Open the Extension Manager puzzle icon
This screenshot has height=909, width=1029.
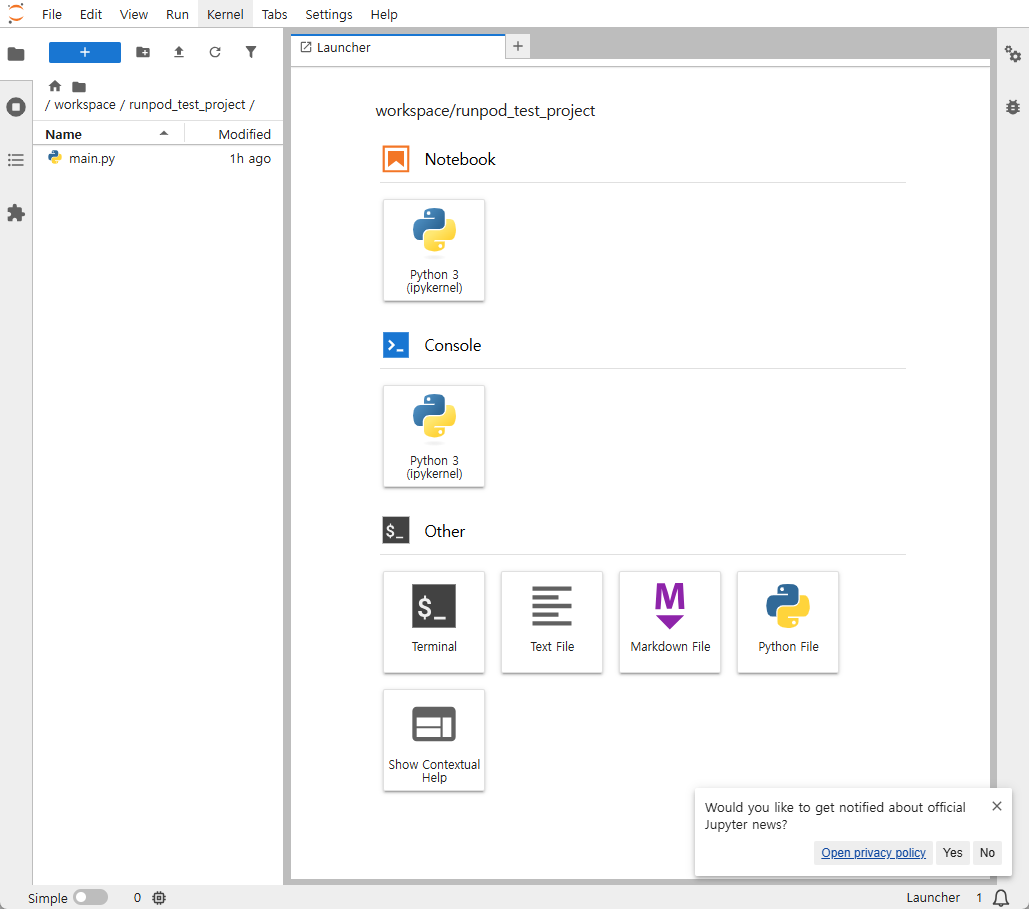[16, 213]
